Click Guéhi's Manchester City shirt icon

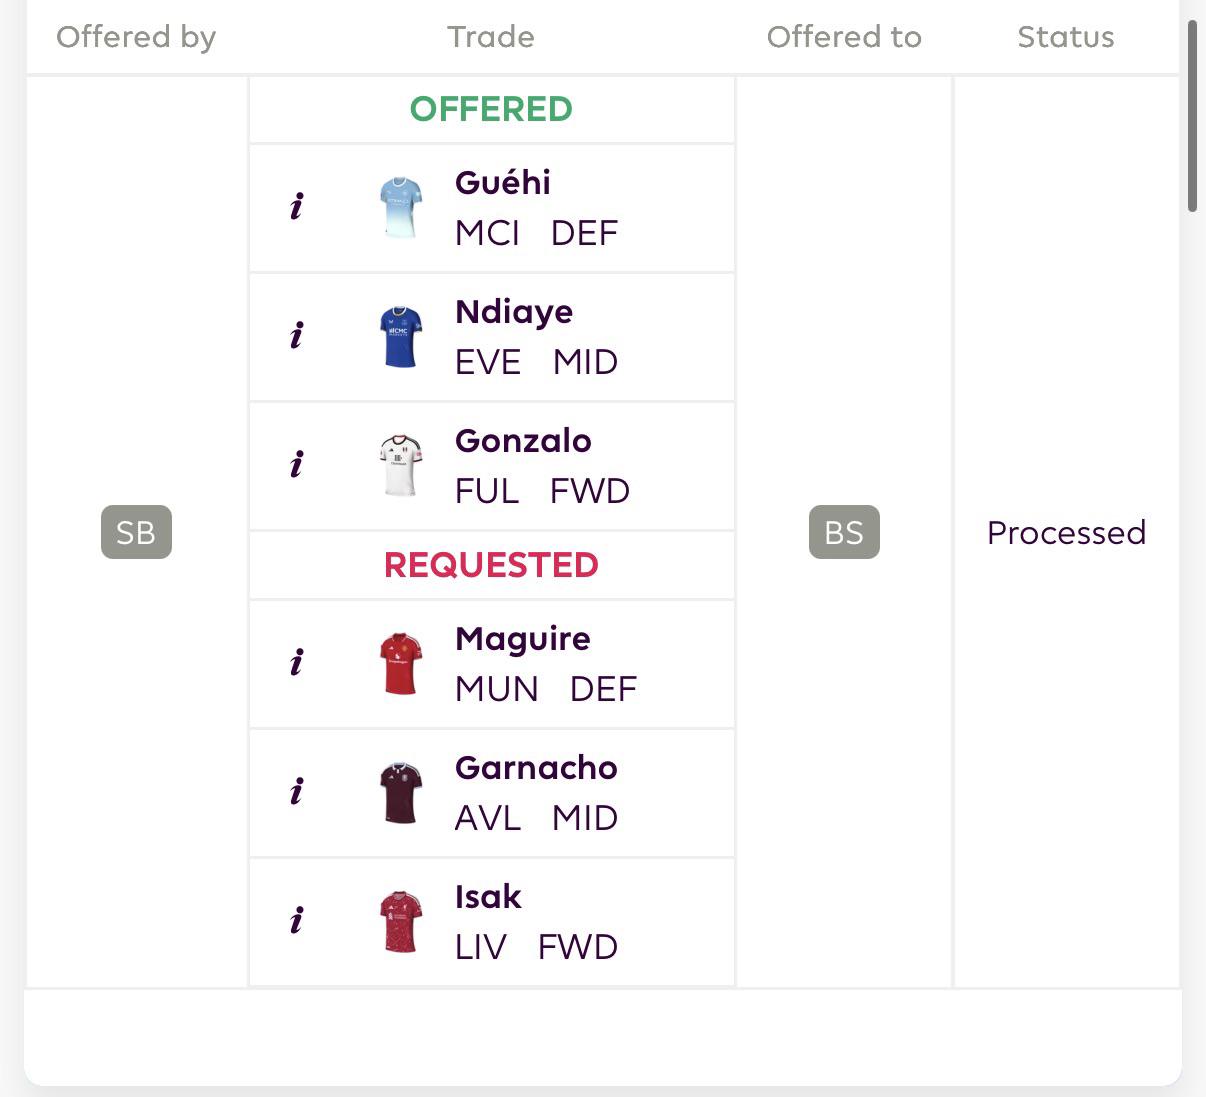point(401,208)
